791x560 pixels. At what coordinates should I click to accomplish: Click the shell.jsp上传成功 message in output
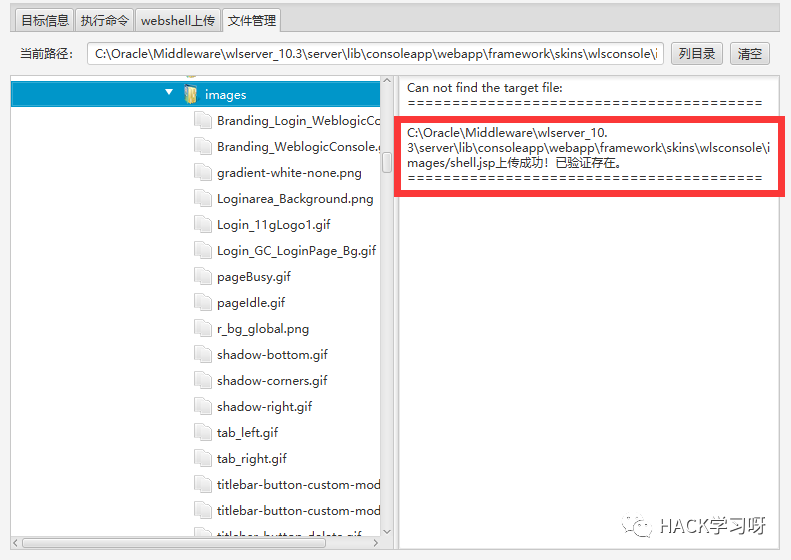click(x=588, y=148)
